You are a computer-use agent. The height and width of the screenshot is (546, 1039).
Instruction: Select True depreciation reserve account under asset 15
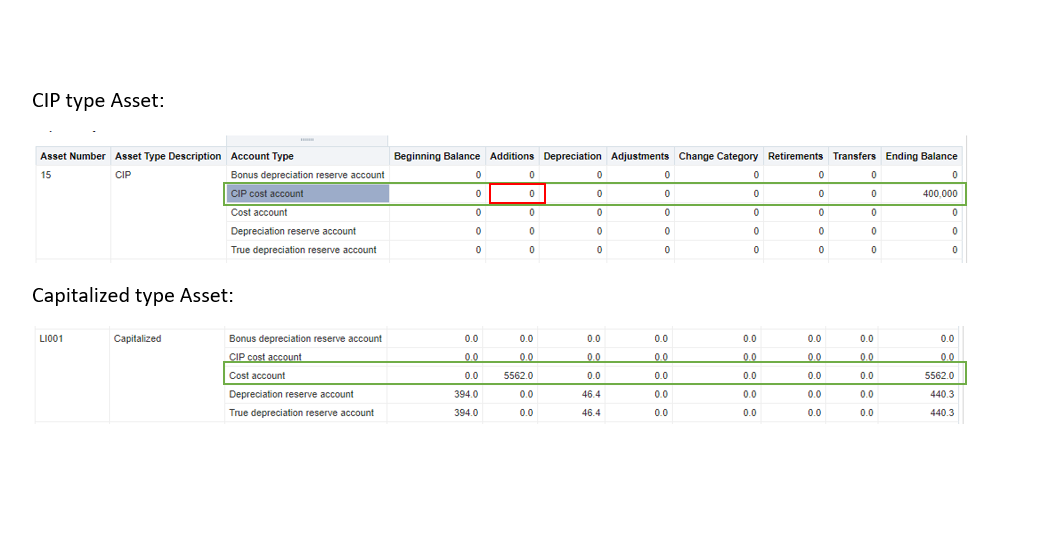pyautogui.click(x=303, y=250)
